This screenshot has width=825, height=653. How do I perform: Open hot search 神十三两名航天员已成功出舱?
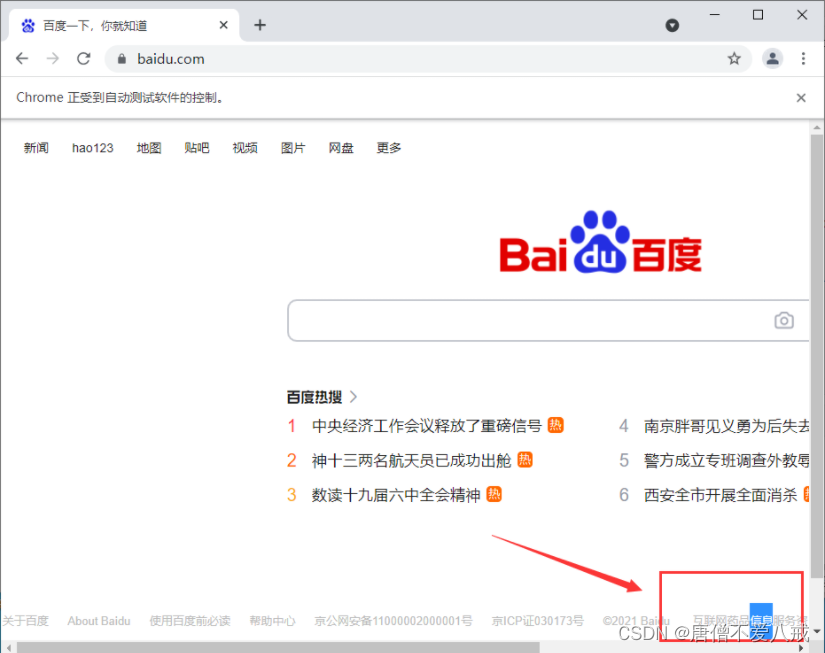tap(411, 460)
